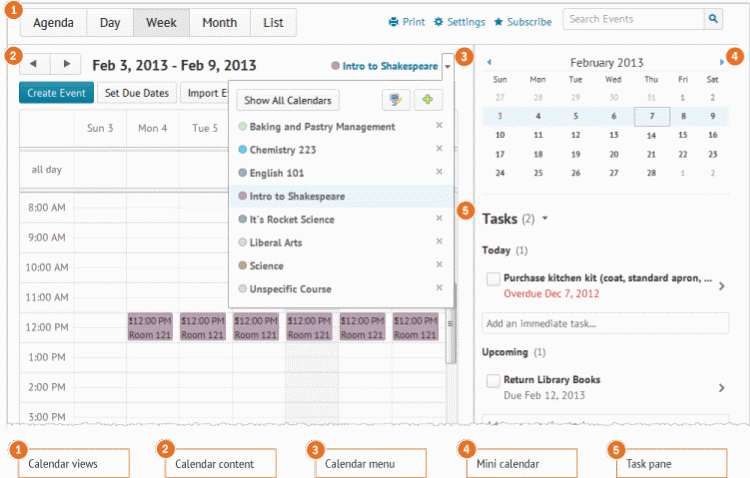Click the next week arrow

click(x=66, y=63)
